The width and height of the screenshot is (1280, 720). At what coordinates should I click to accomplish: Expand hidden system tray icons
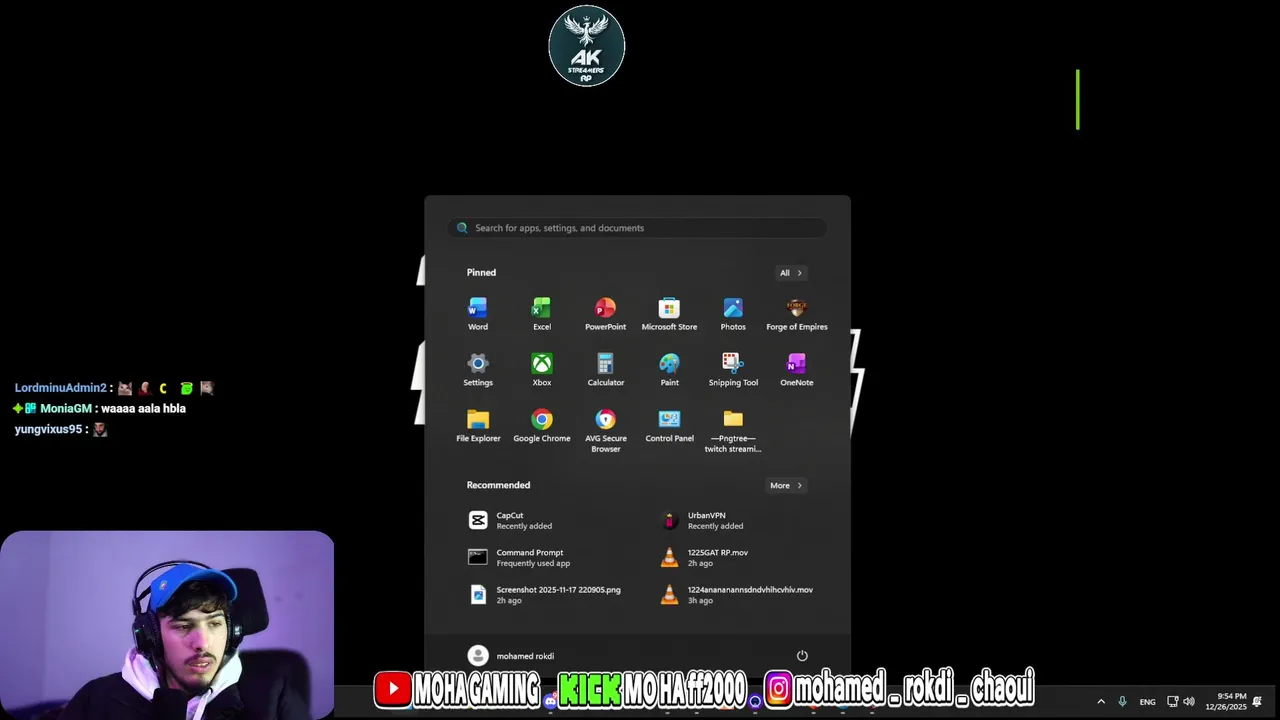point(1101,702)
